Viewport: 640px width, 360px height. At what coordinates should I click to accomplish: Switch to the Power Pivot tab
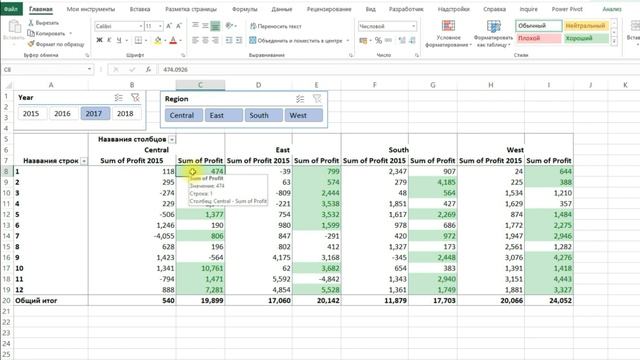click(x=567, y=9)
